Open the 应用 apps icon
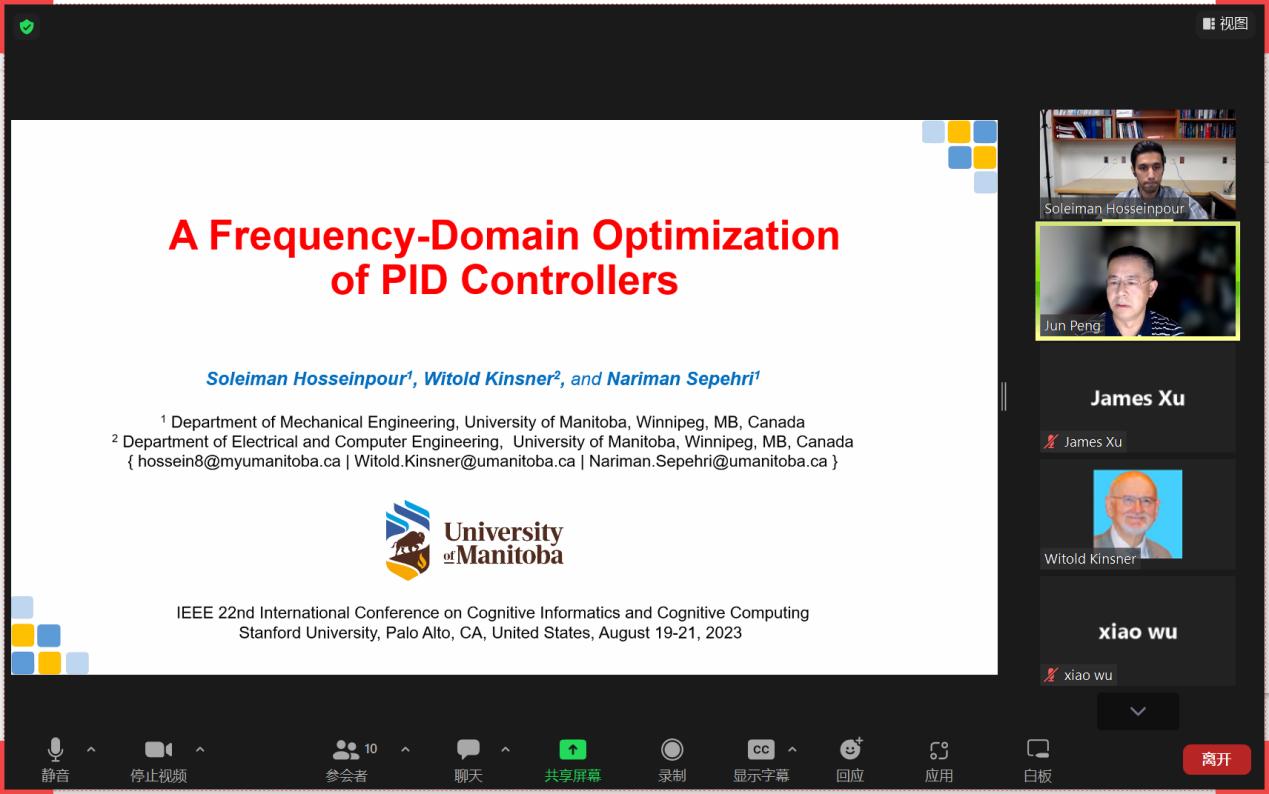 tap(938, 760)
